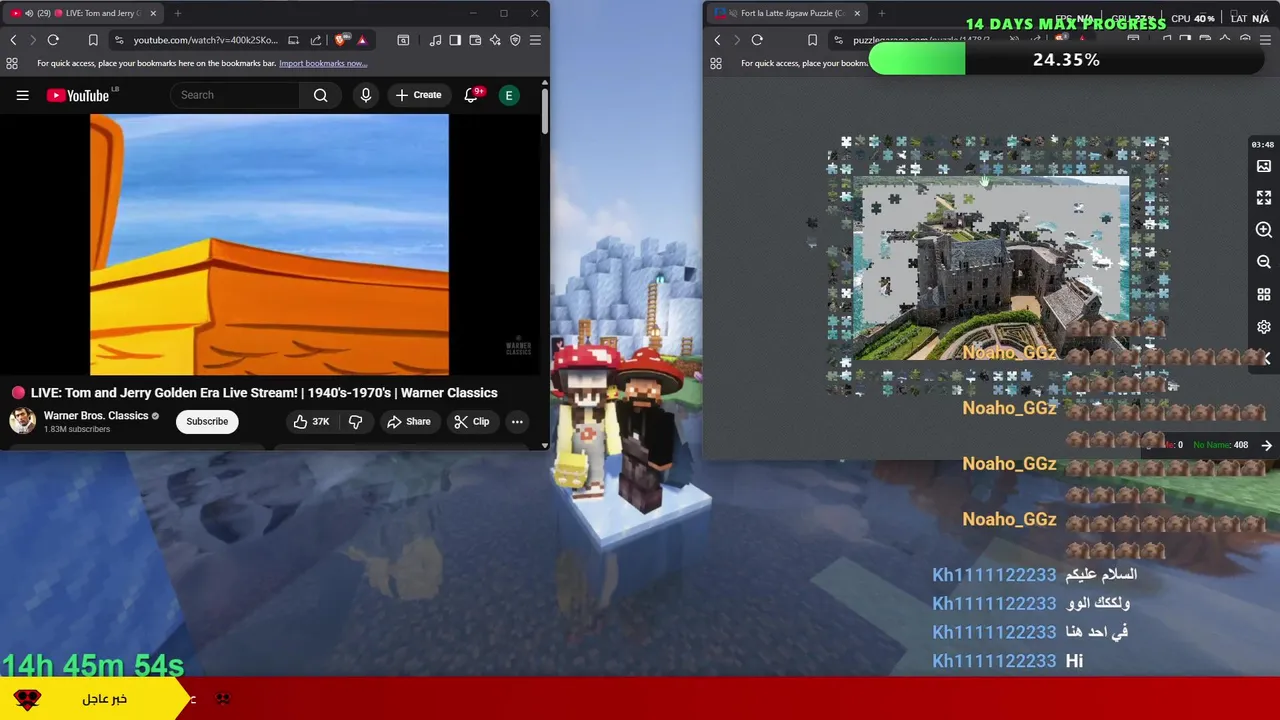Open a new tab in puzzle window

(x=881, y=13)
